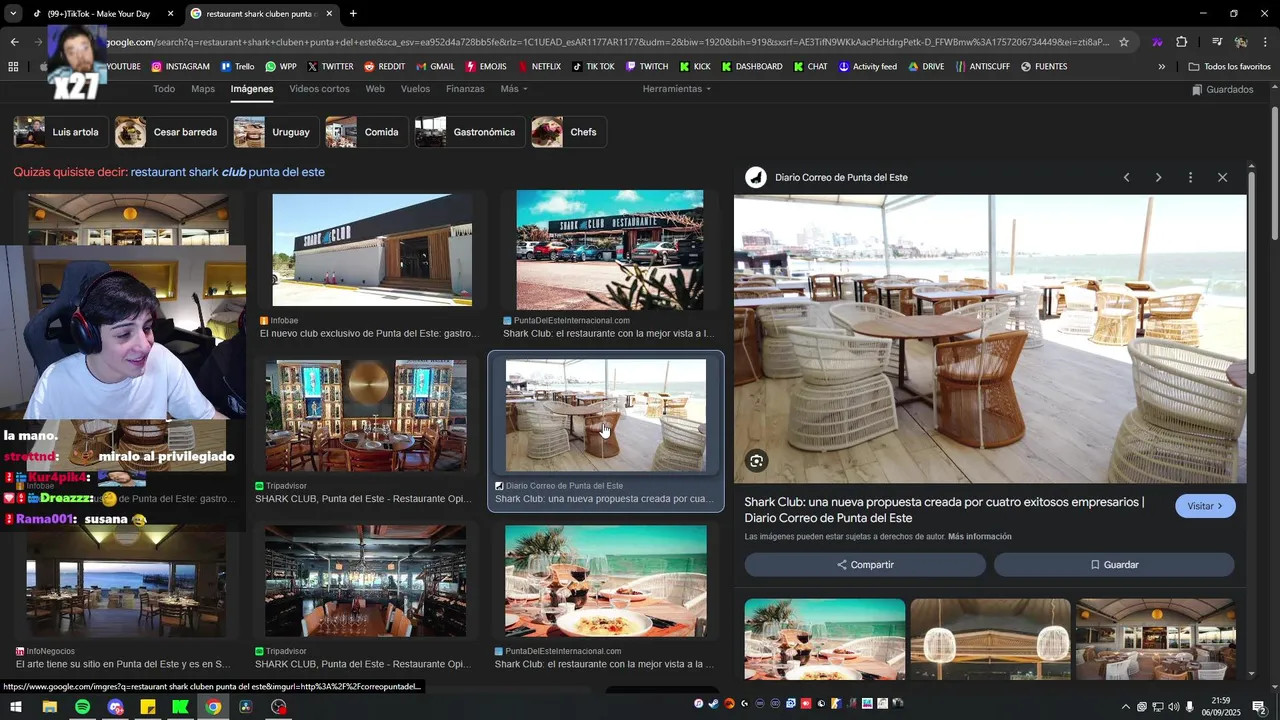The image size is (1280, 720).
Task: Open InfoNegocios restaurant thumbnail
Action: pyautogui.click(x=126, y=581)
